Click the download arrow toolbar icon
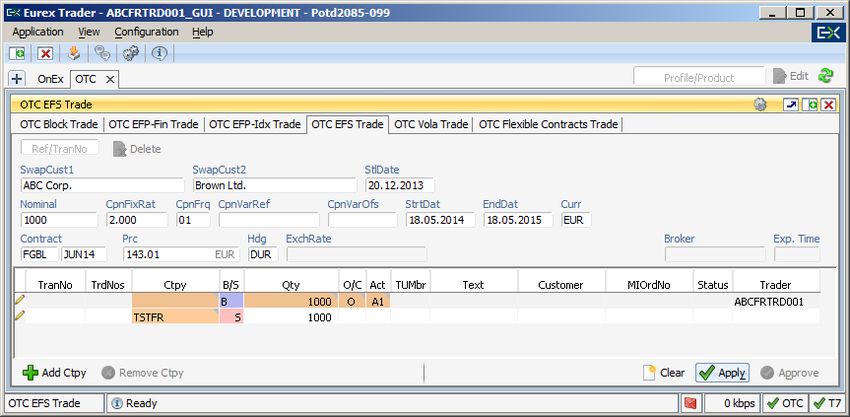The image size is (850, 417). click(74, 53)
